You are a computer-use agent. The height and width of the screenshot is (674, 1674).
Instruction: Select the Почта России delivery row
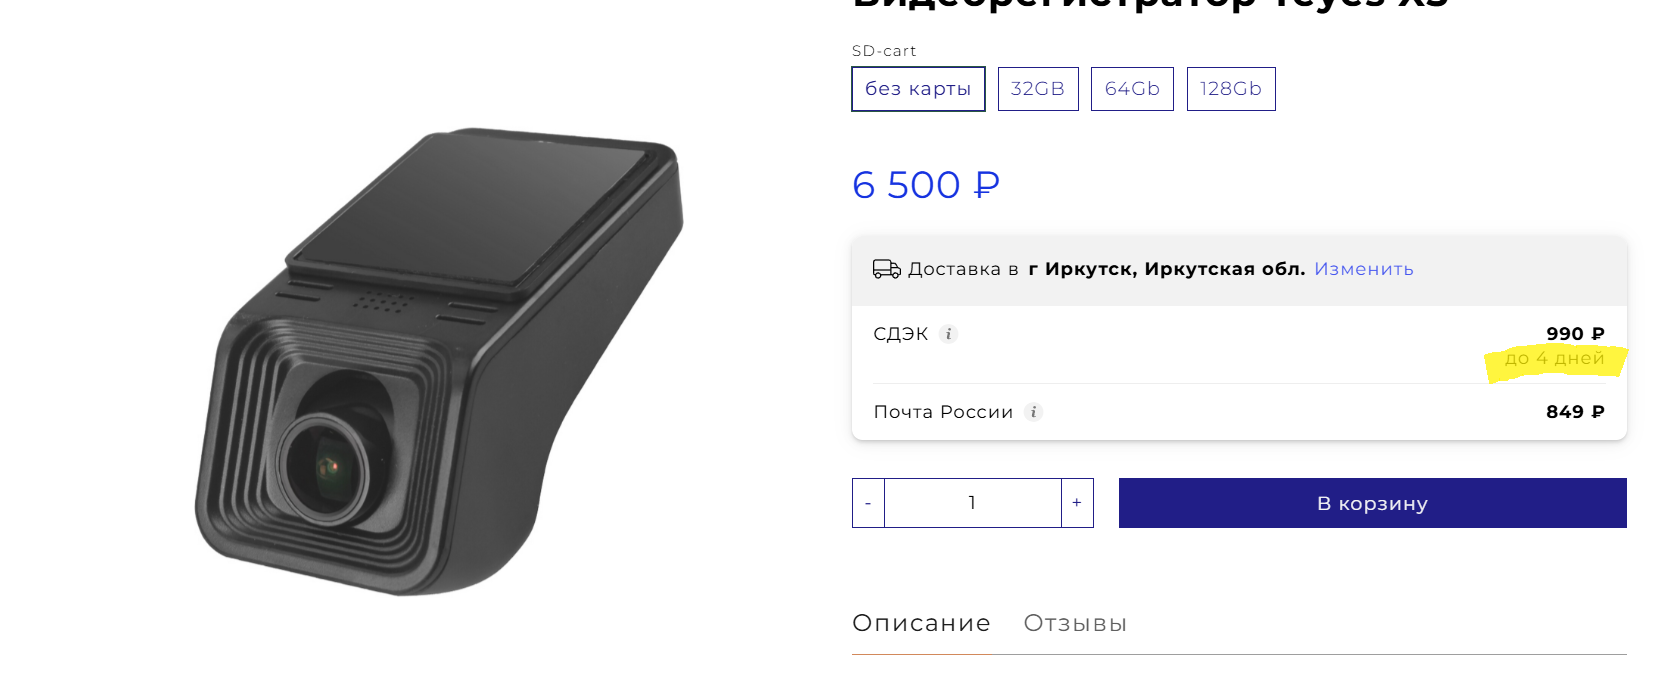tap(1239, 412)
